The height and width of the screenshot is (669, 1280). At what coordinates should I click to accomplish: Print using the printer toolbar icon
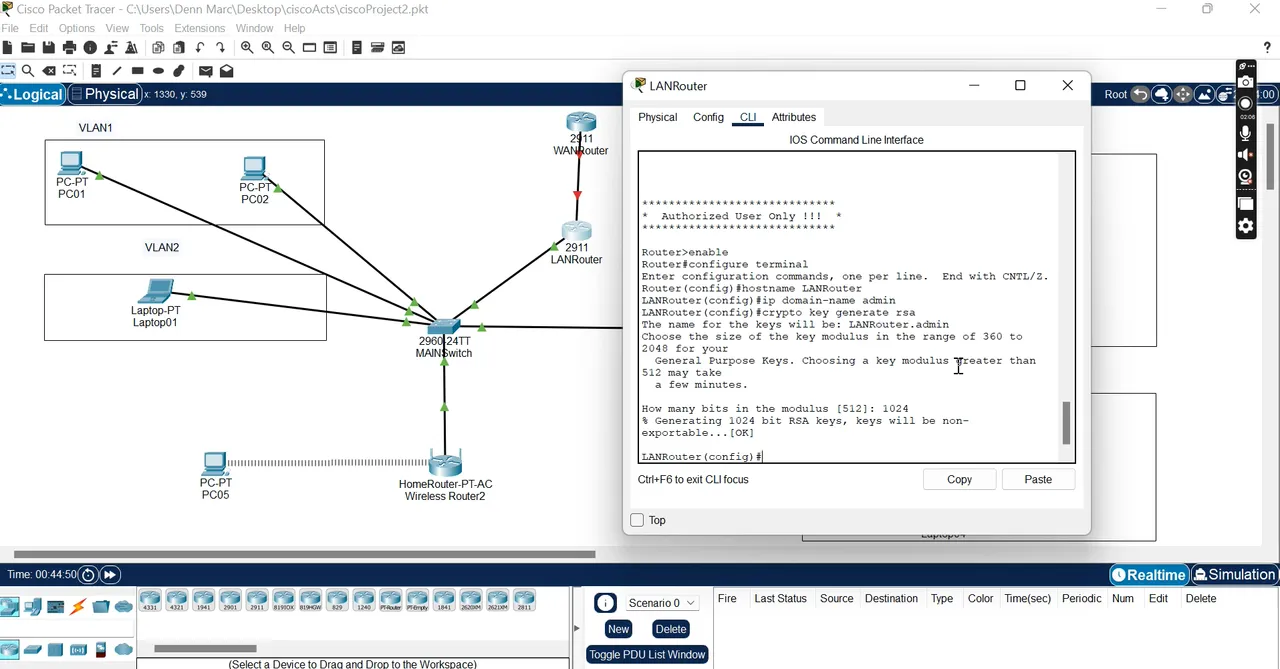(x=69, y=47)
